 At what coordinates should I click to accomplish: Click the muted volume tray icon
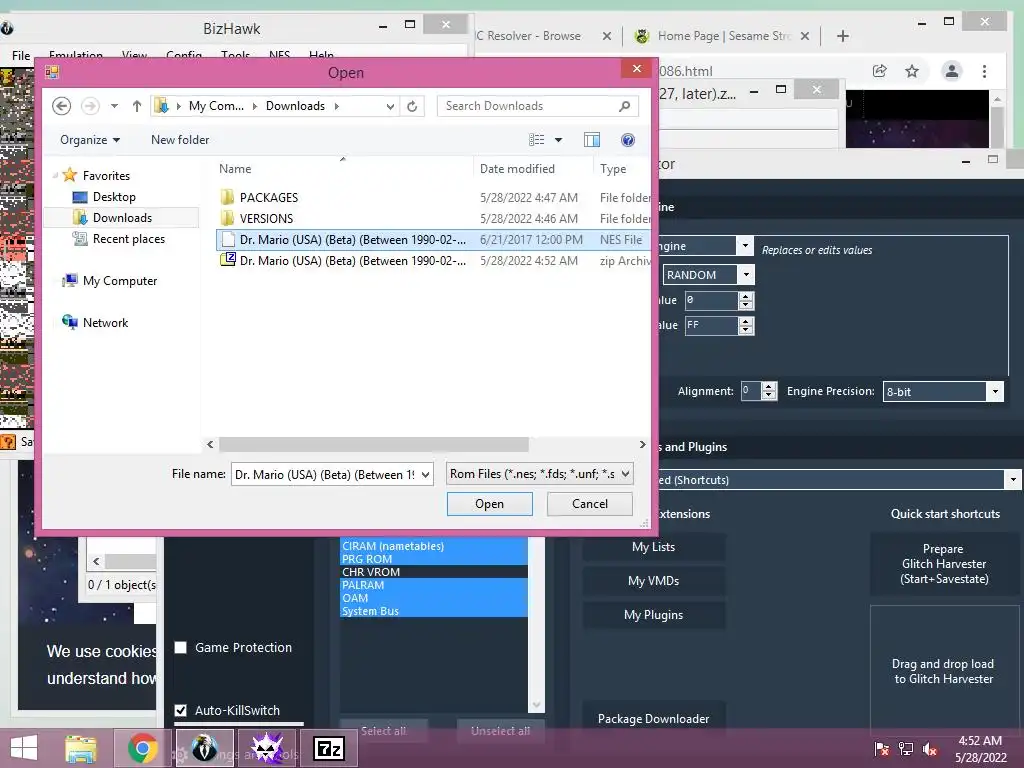[x=930, y=749]
